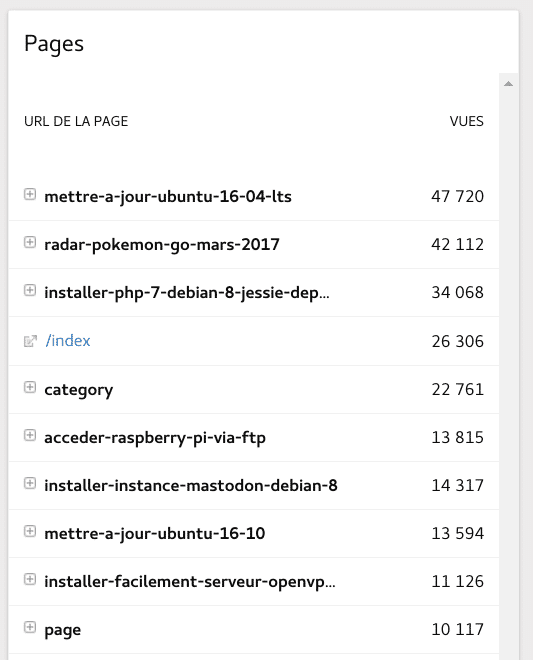Sort by VUES column header
Screen dimensions: 533x660
466,121
